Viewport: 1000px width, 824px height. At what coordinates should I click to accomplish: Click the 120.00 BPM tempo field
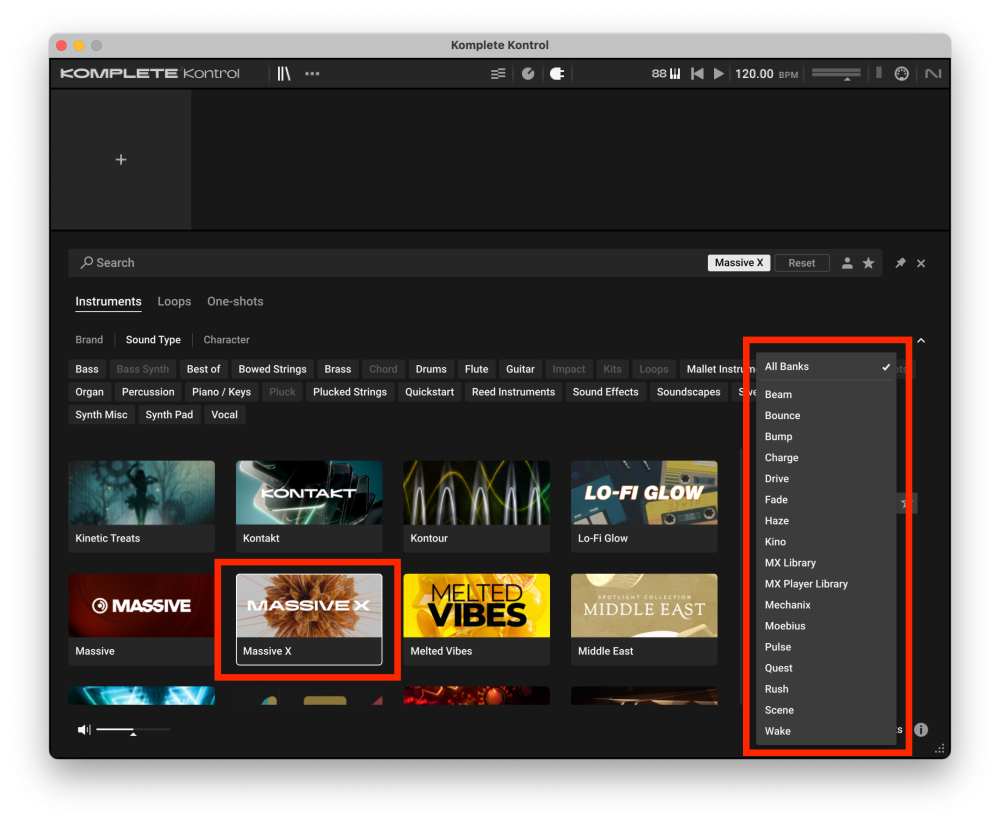[766, 74]
